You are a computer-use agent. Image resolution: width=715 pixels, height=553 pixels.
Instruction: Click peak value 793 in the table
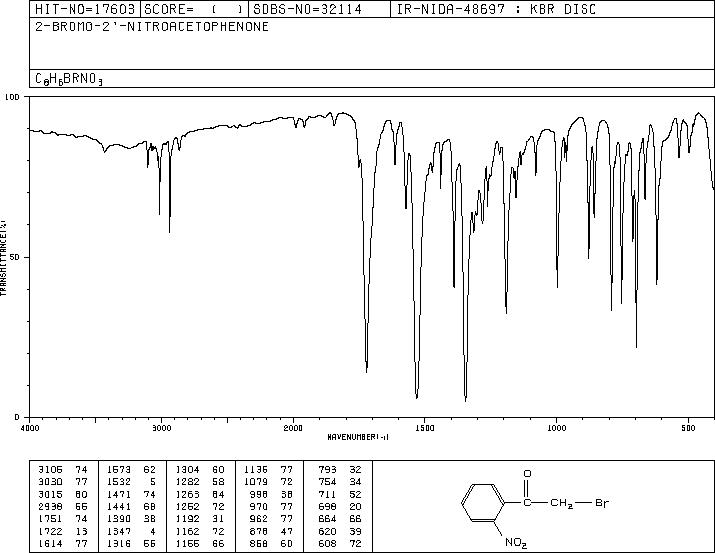tap(327, 470)
